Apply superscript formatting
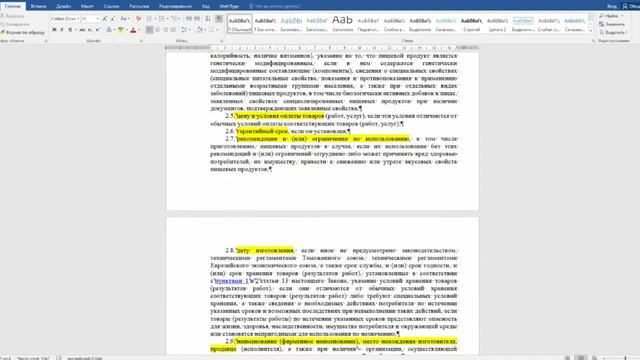 [98, 30]
